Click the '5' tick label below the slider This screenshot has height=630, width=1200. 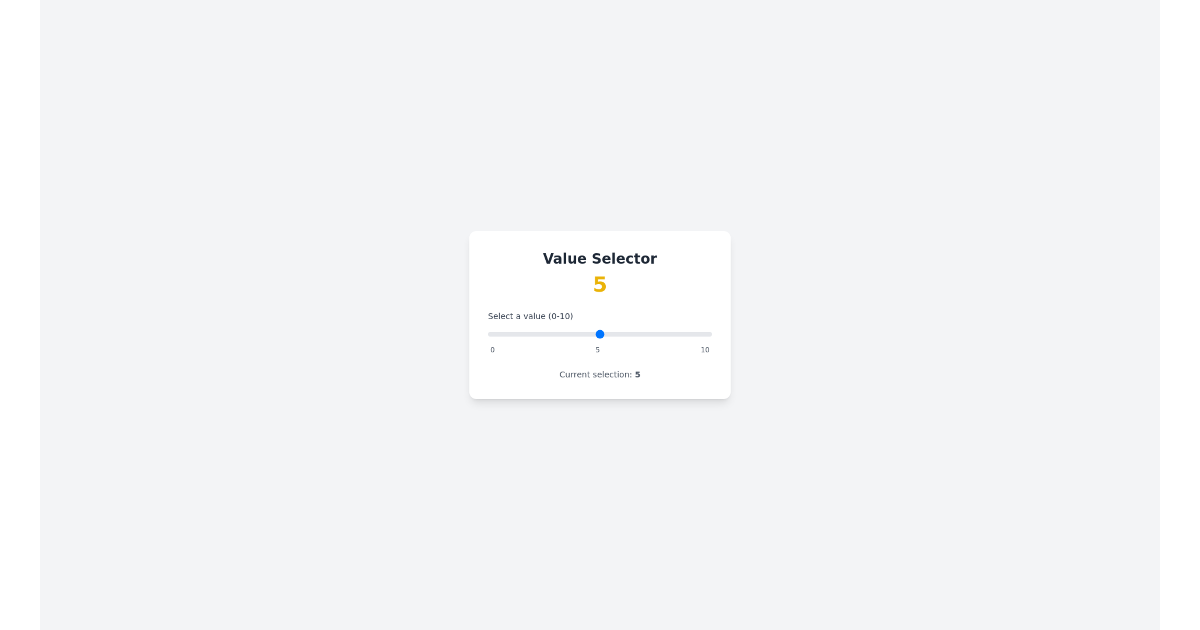[598, 350]
